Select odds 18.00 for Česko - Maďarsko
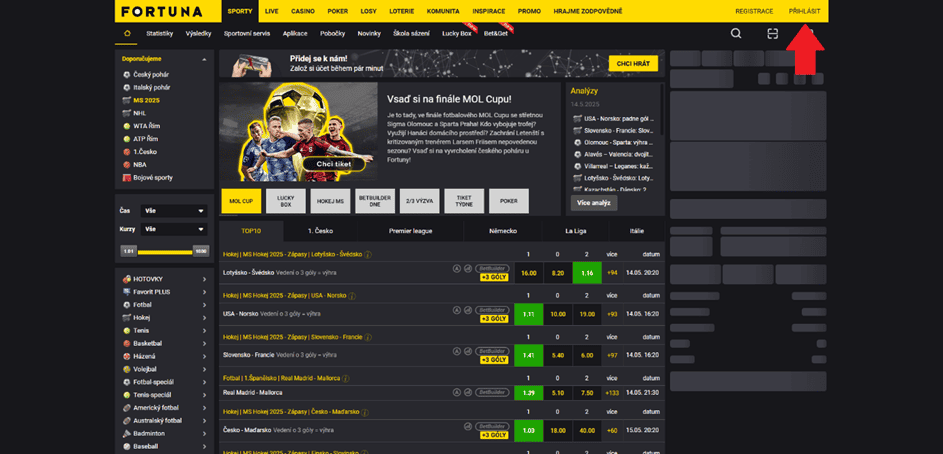Image resolution: width=943 pixels, height=454 pixels. 558,431
